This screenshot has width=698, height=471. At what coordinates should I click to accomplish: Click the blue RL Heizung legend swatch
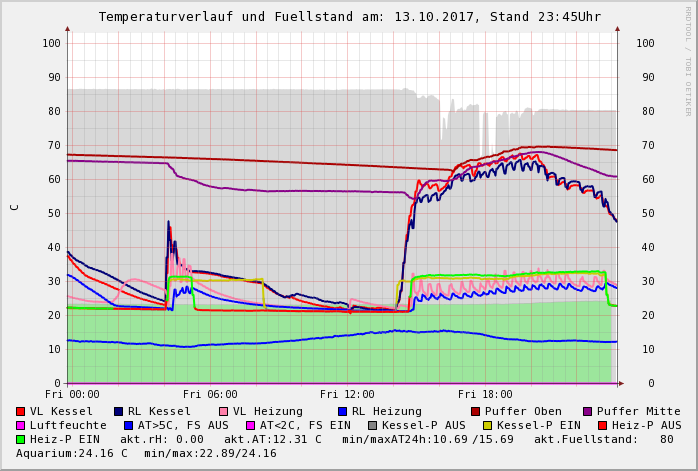[x=342, y=411]
